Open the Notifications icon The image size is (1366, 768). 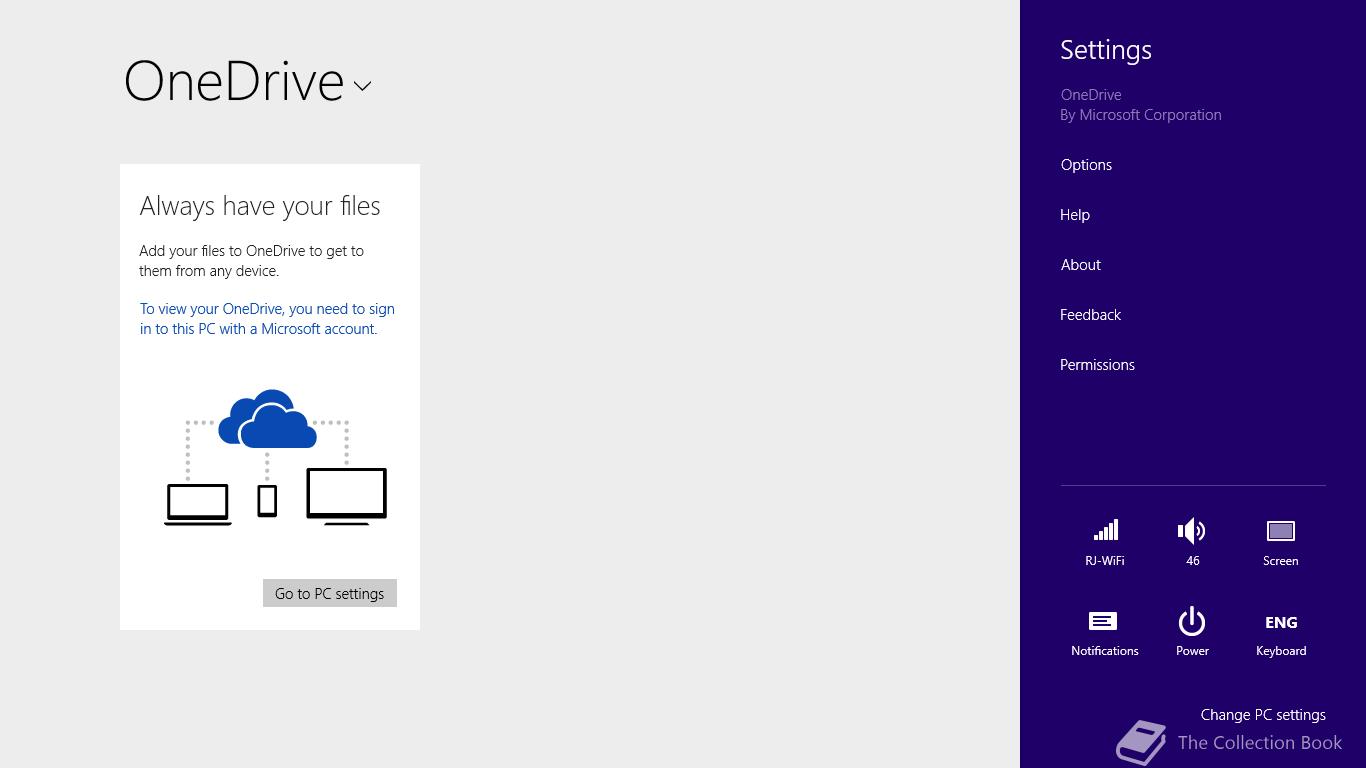[x=1104, y=633]
